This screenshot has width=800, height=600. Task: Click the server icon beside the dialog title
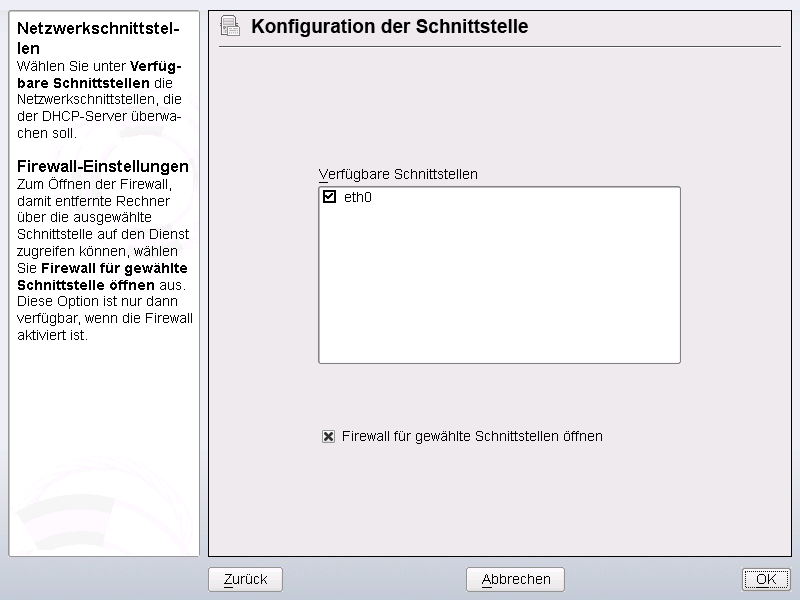pos(230,26)
